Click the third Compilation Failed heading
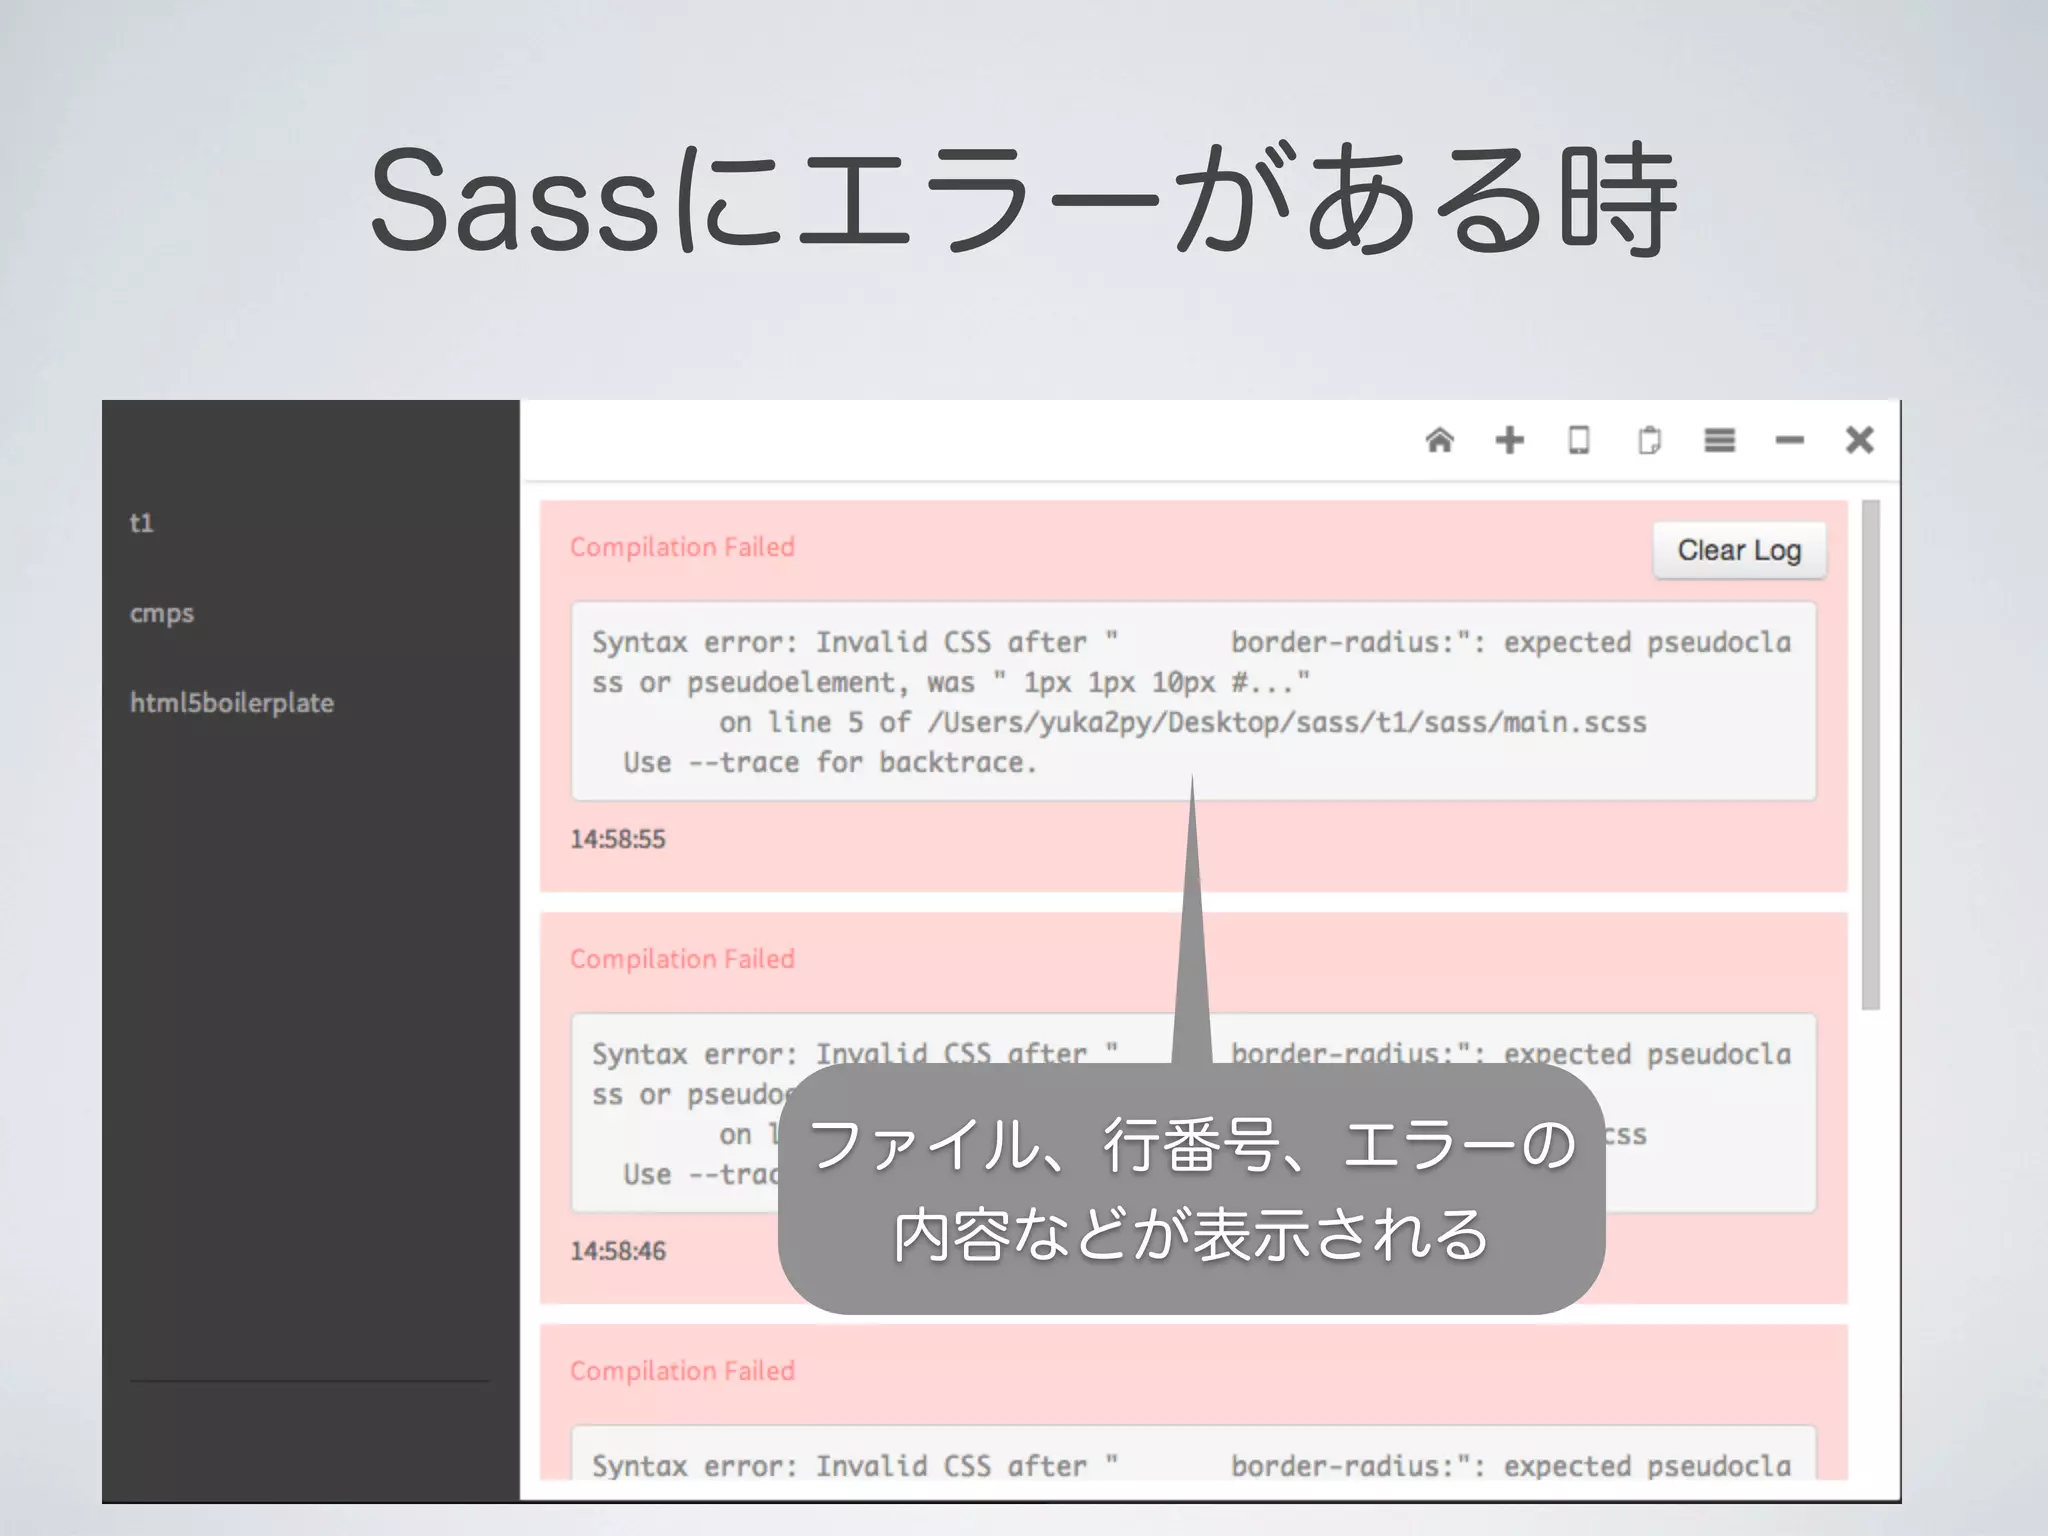This screenshot has height=1536, width=2048. coord(682,1371)
